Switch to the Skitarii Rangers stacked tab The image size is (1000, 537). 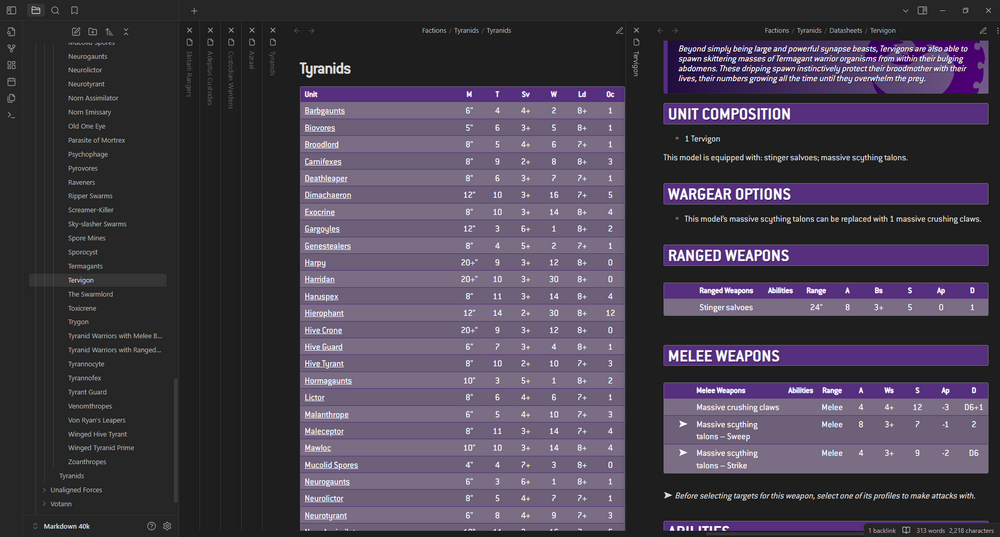pos(189,73)
